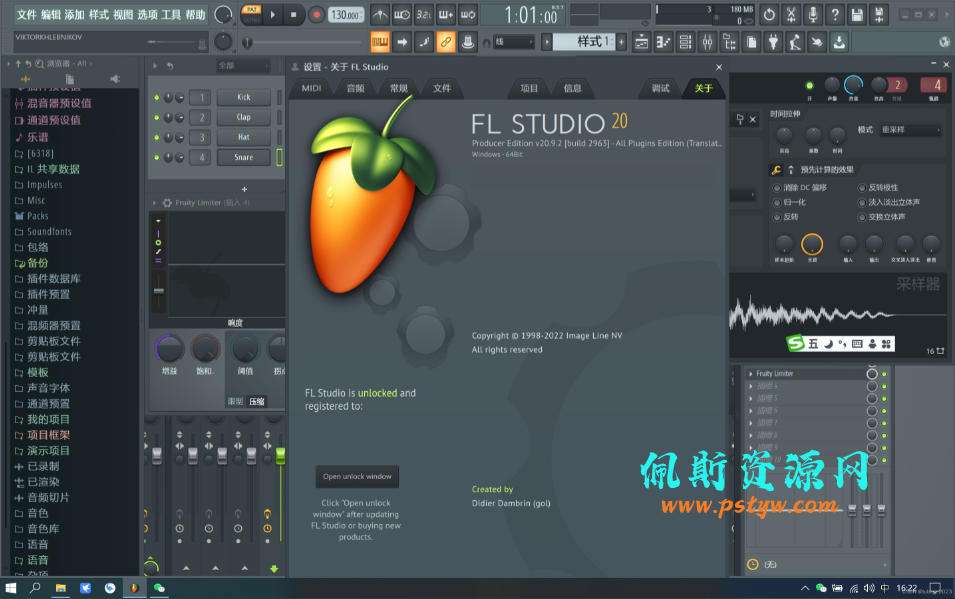Close the 设置 dialog

[719, 67]
